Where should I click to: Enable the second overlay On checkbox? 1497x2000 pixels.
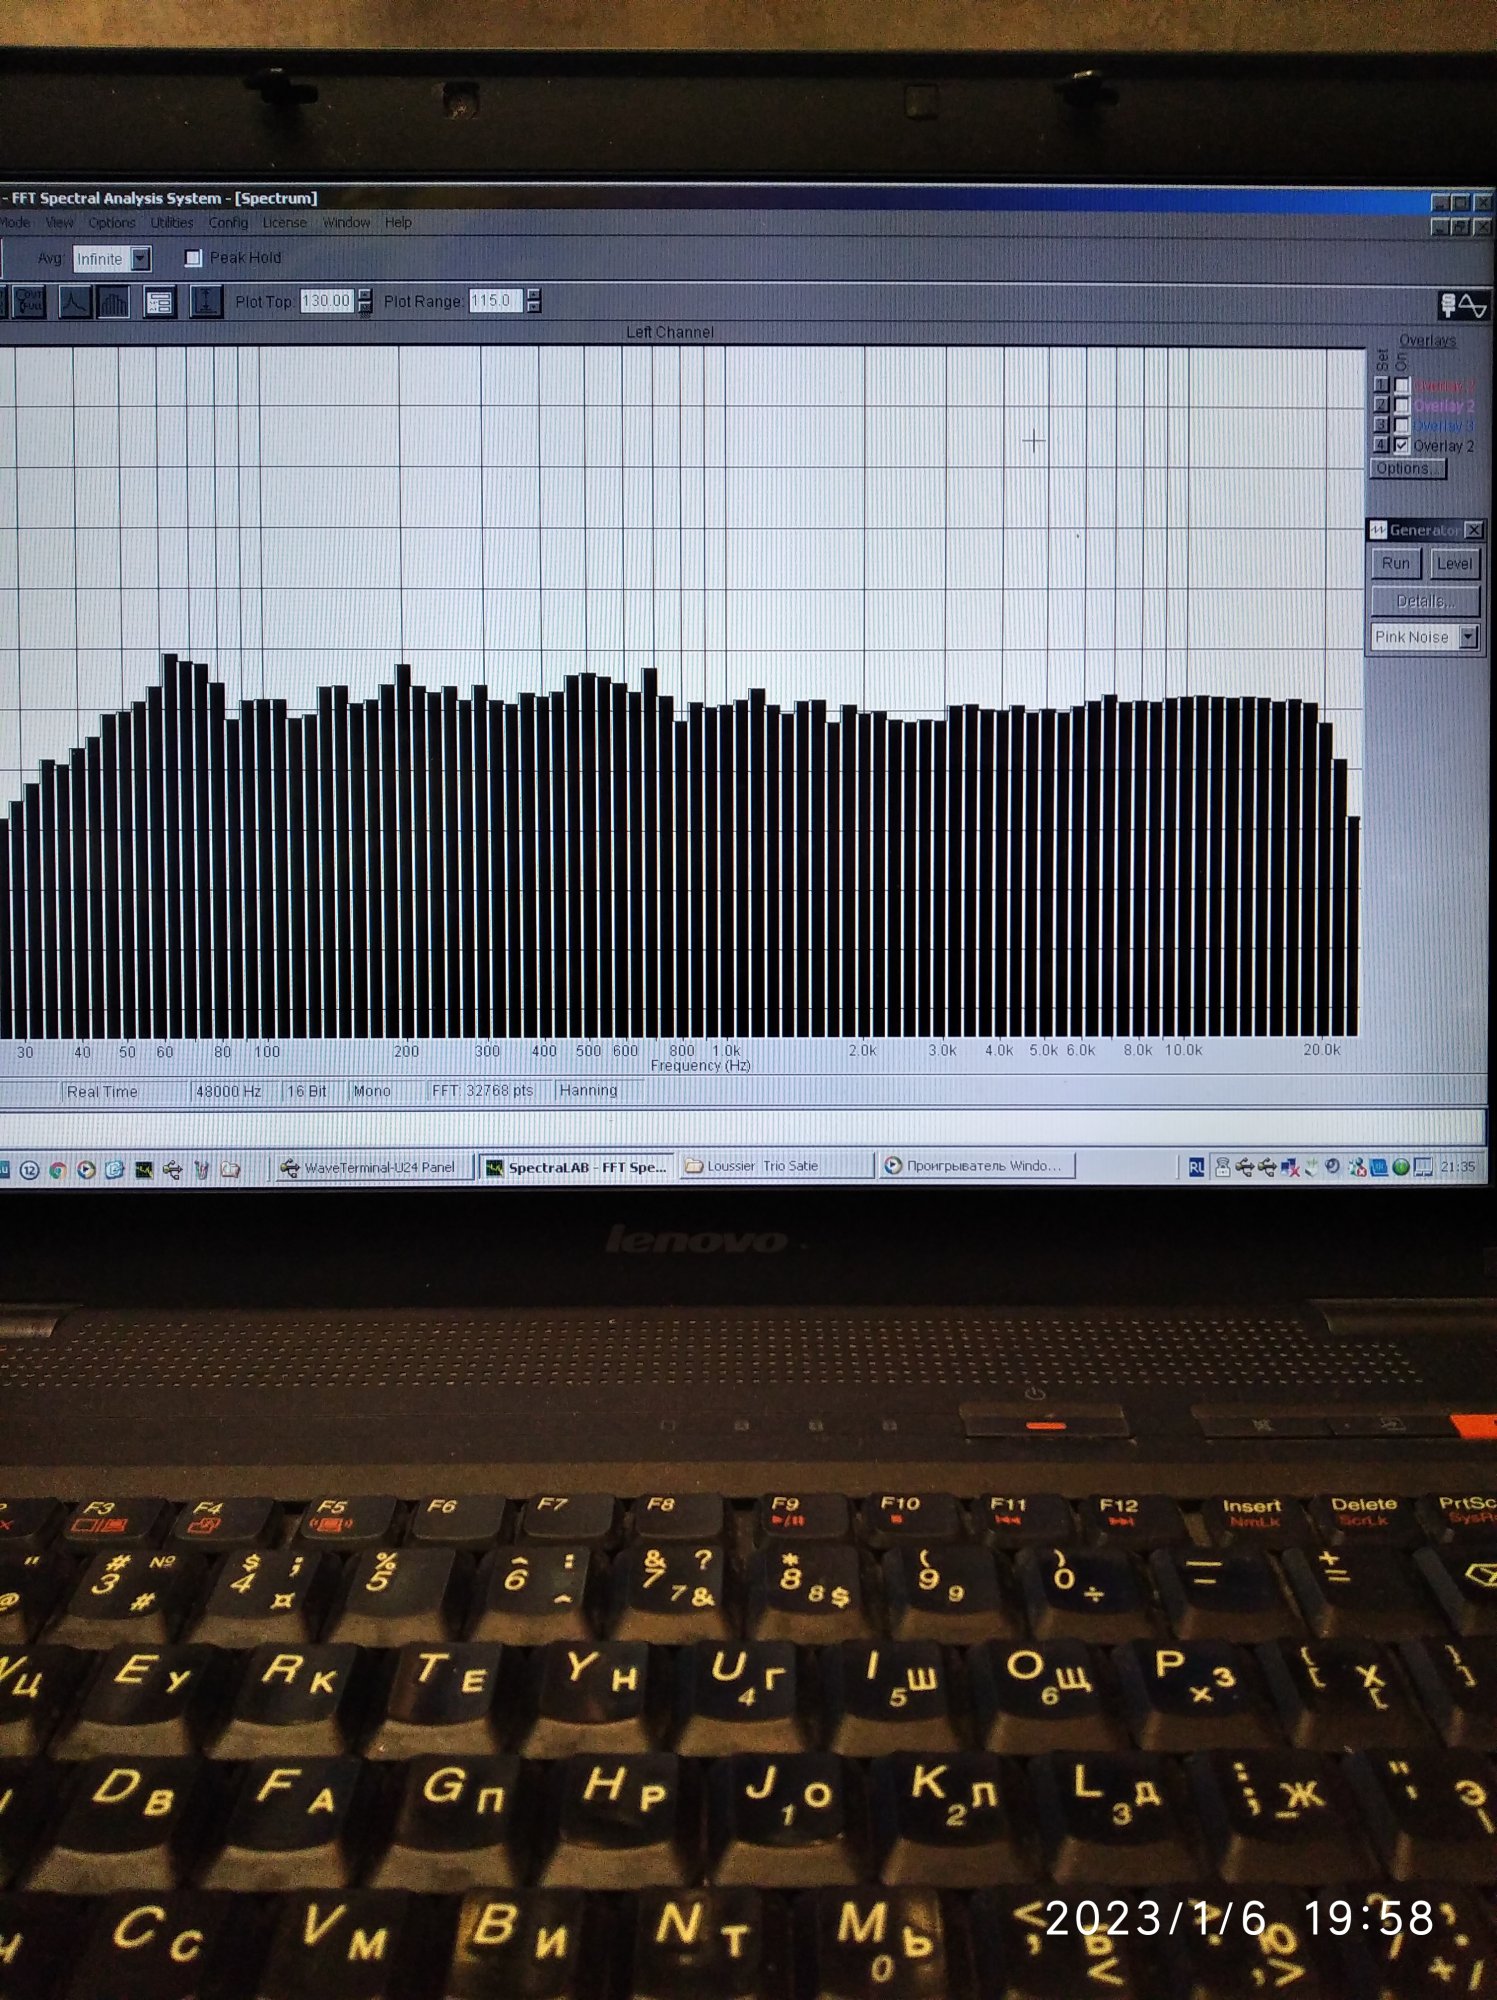[x=1402, y=405]
